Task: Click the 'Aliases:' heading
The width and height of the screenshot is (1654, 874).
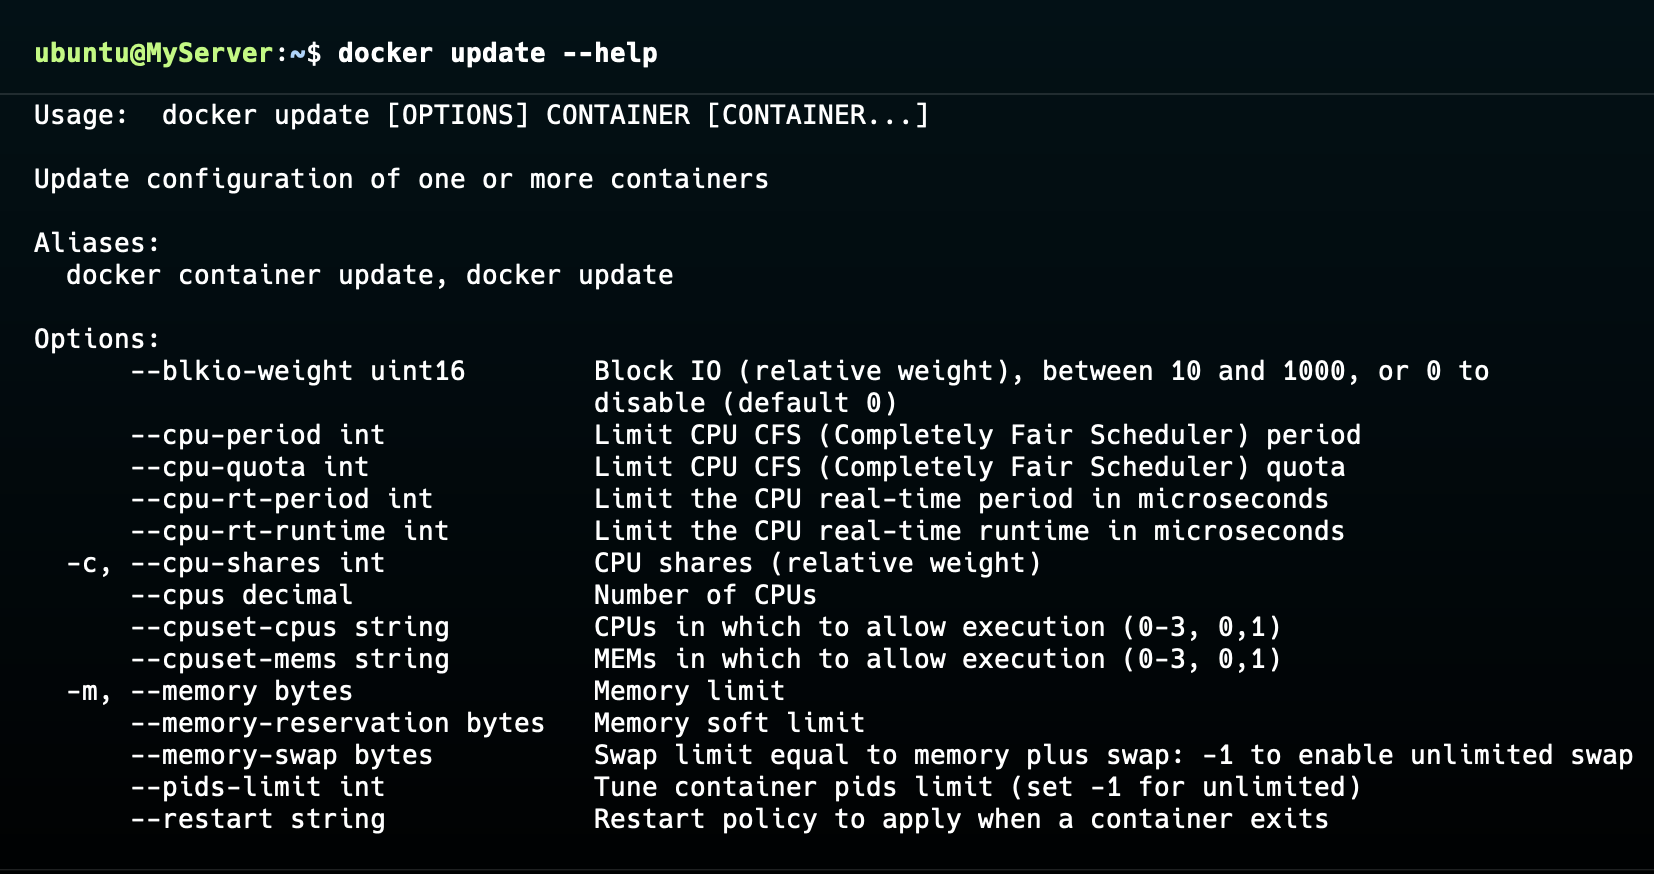Action: (x=97, y=243)
